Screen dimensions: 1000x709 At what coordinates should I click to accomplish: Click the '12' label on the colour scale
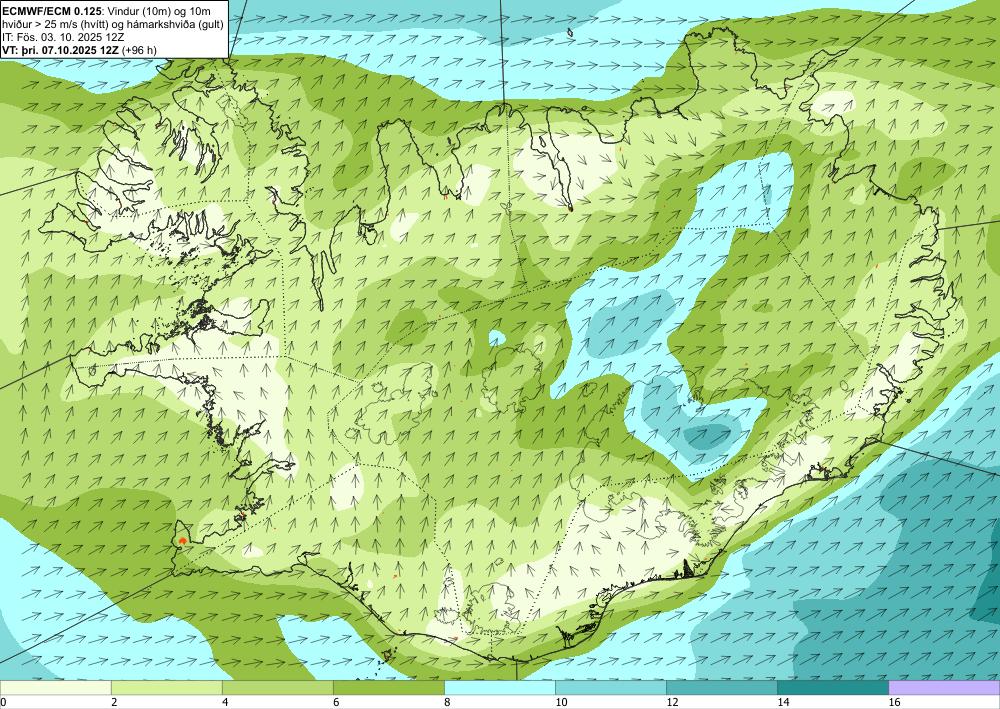coord(672,703)
